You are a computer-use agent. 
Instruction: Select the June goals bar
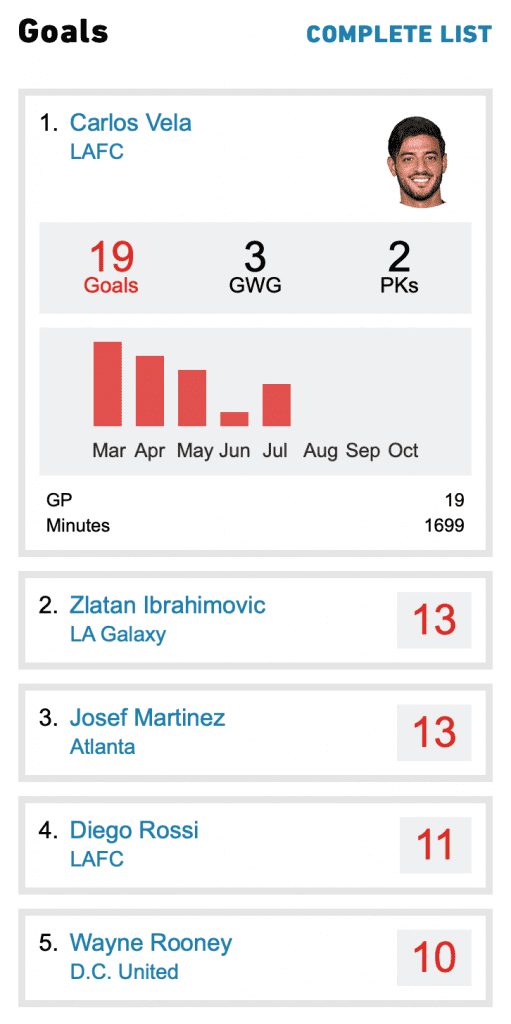coord(234,419)
